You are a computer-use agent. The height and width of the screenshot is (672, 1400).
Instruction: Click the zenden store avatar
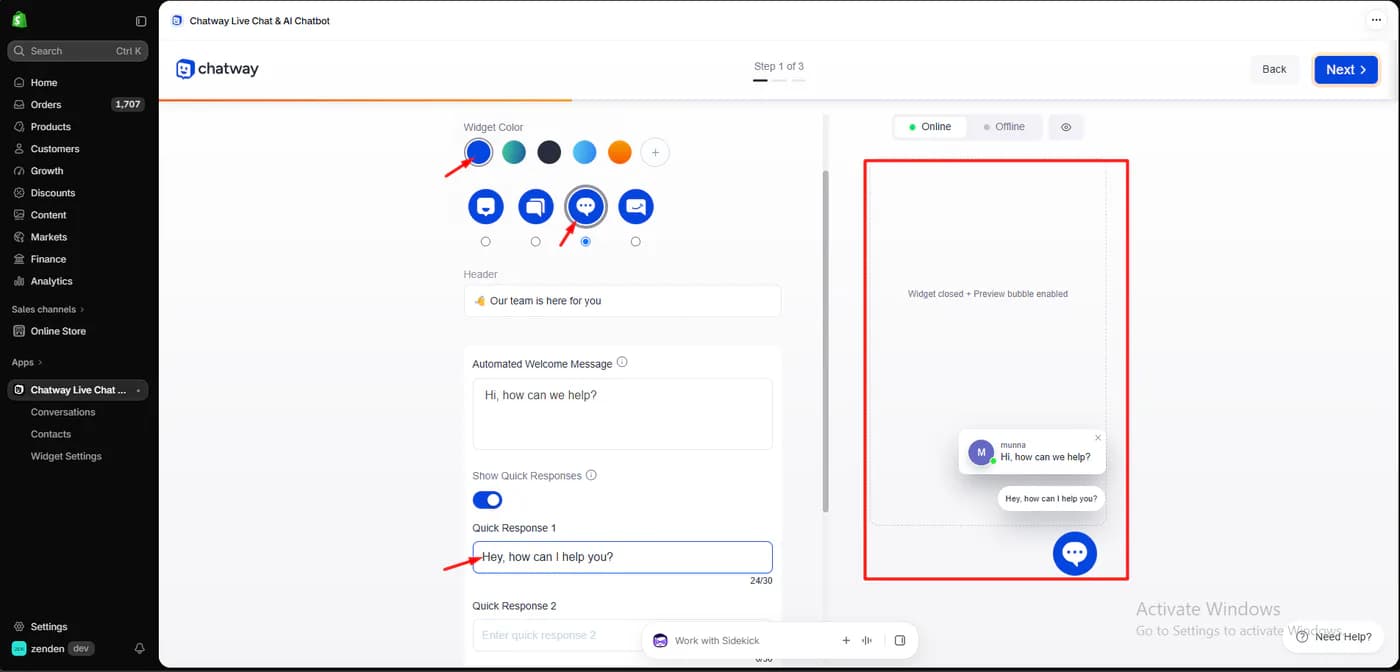click(19, 649)
